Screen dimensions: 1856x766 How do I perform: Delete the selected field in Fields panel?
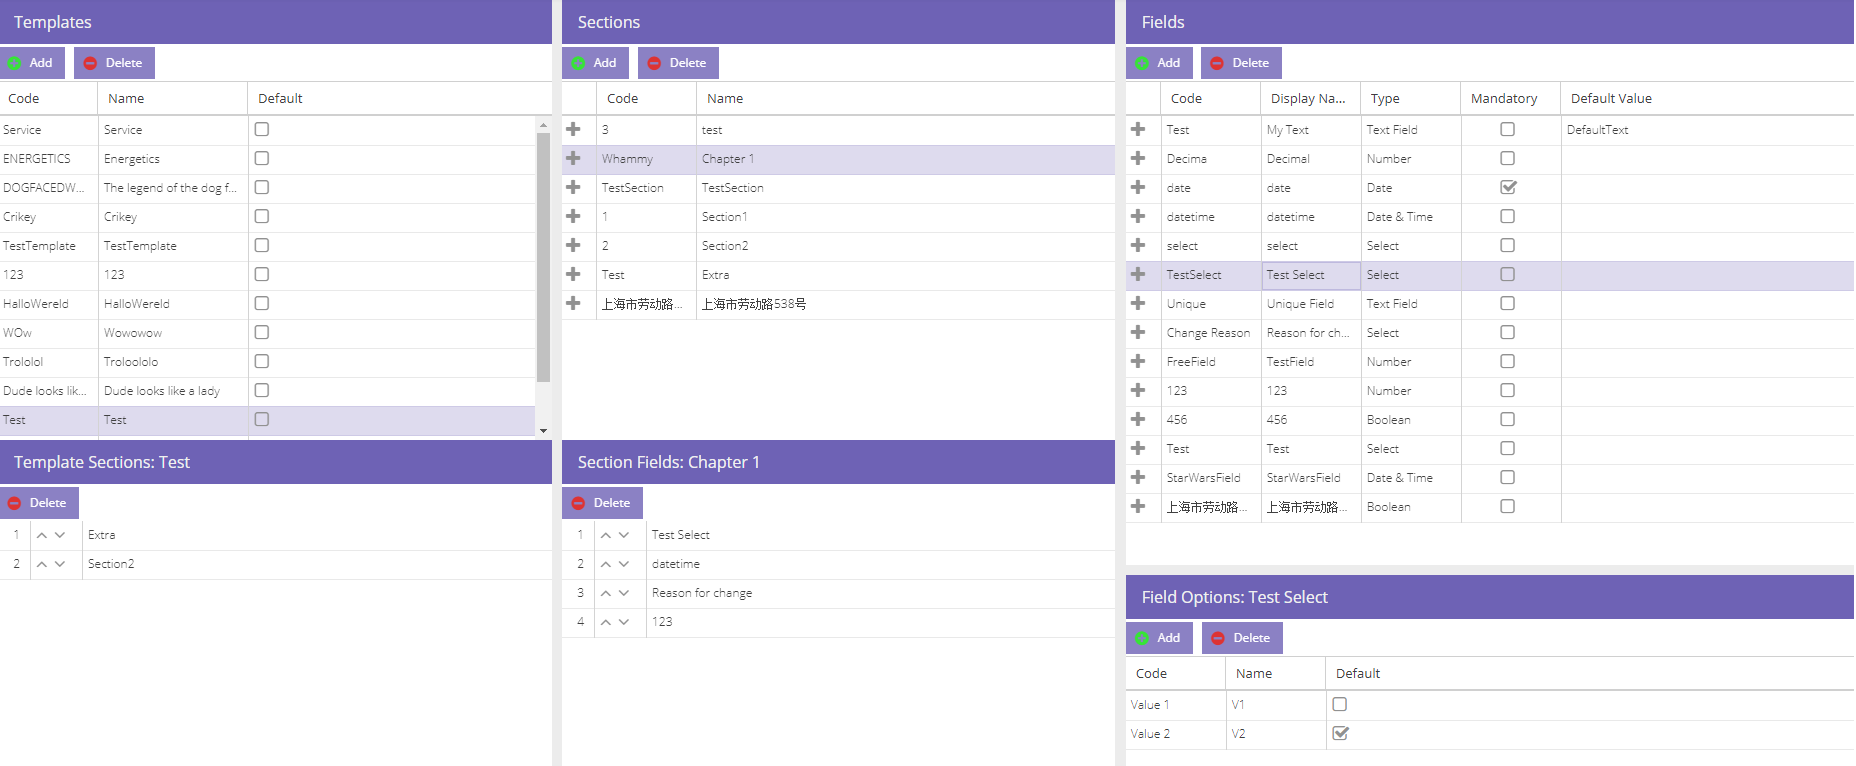[x=1241, y=63]
